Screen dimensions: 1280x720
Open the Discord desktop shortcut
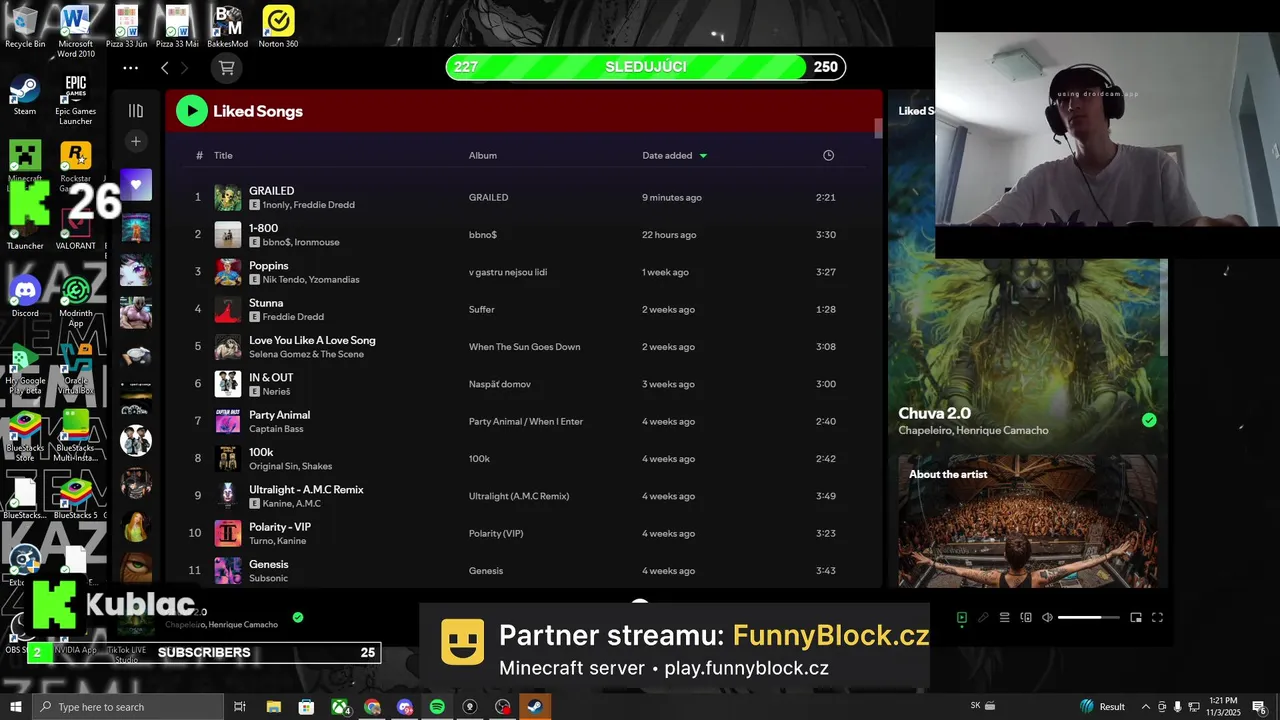click(25, 296)
